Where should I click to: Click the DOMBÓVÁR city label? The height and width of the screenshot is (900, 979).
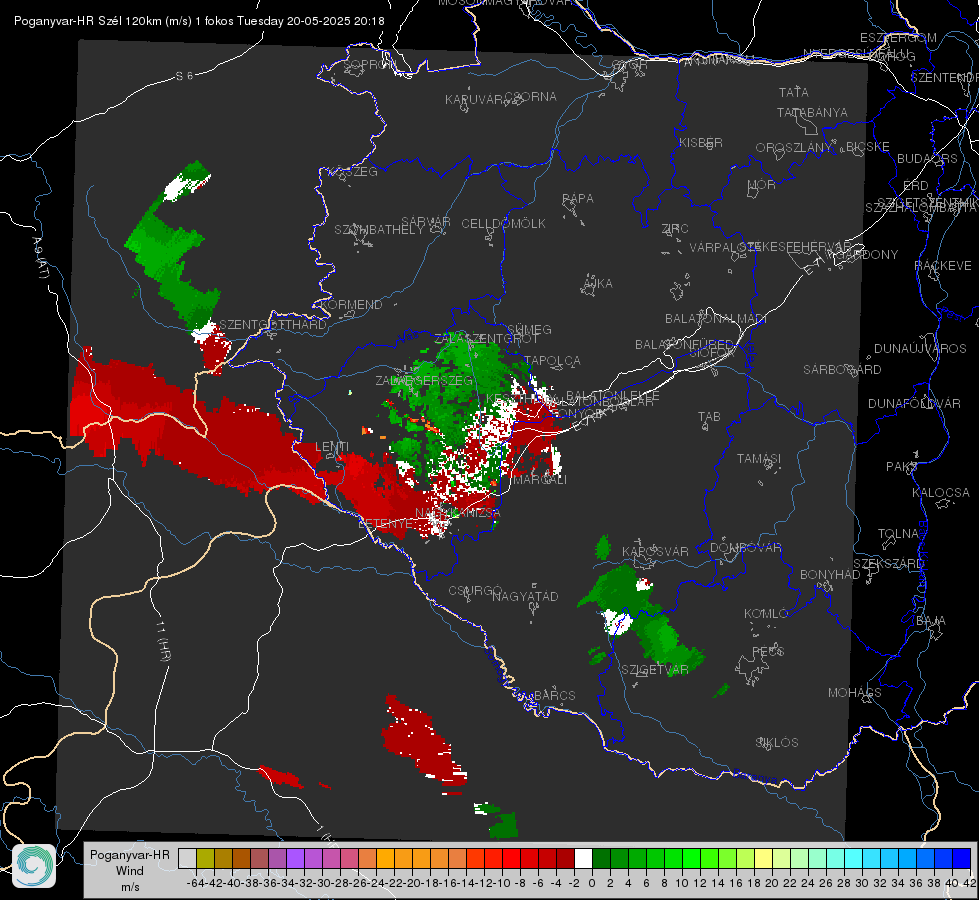[745, 548]
